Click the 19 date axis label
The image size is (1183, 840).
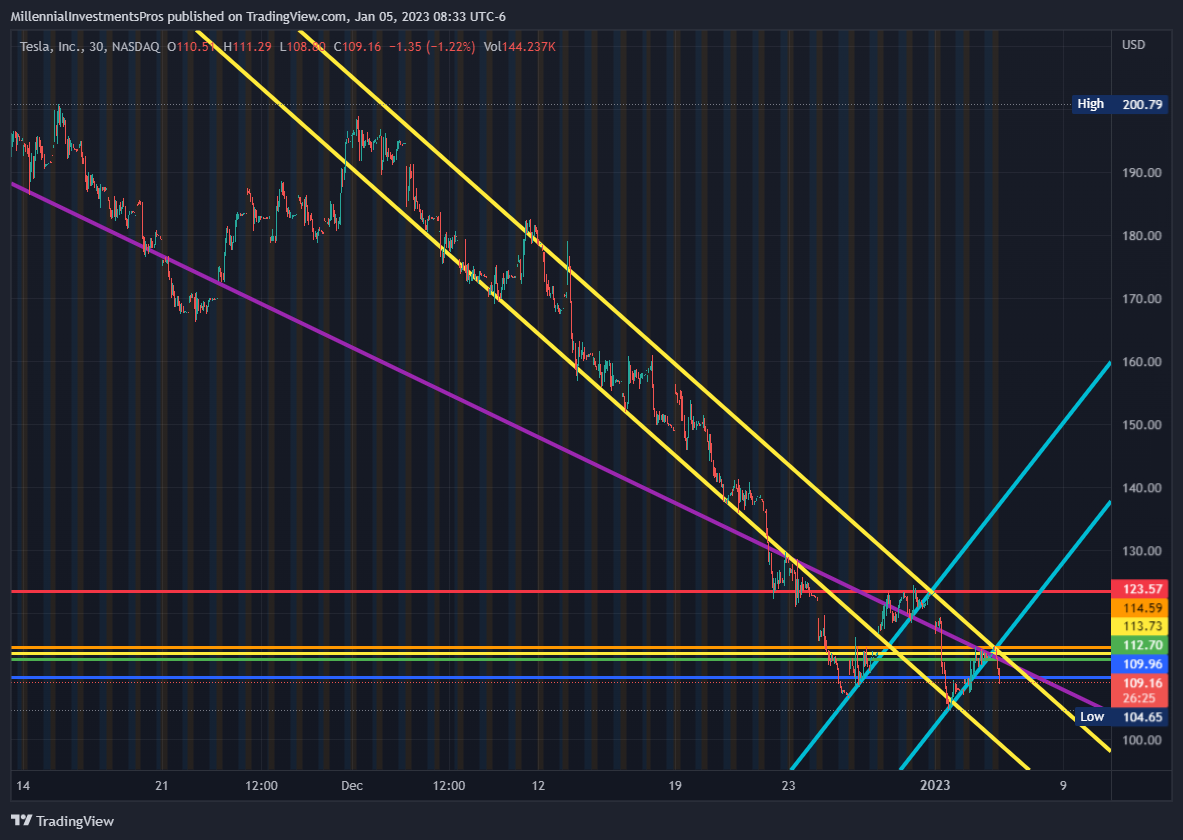(x=674, y=786)
